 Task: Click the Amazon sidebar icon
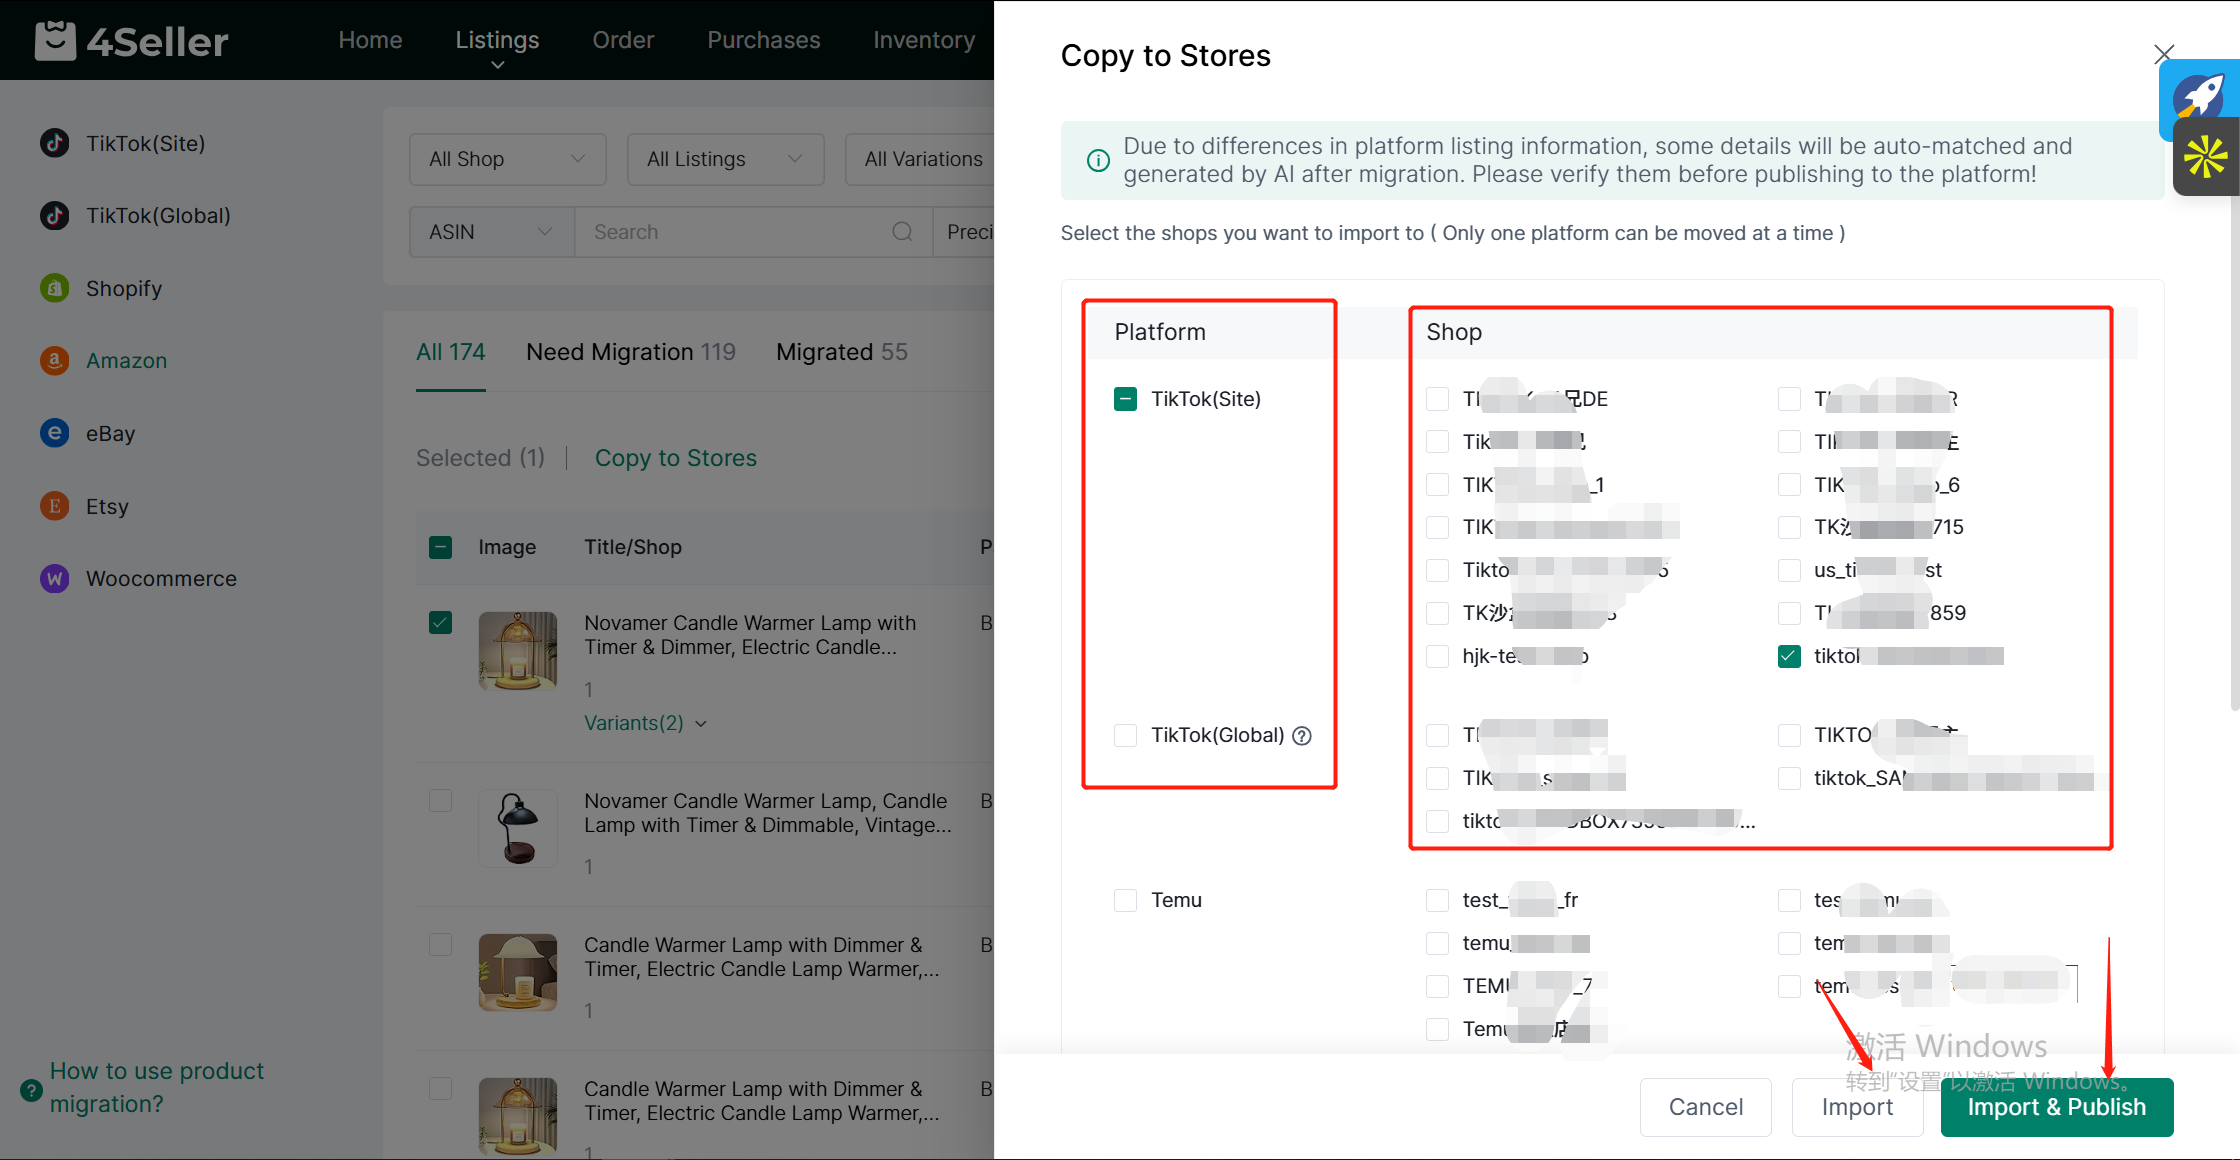pyautogui.click(x=55, y=360)
